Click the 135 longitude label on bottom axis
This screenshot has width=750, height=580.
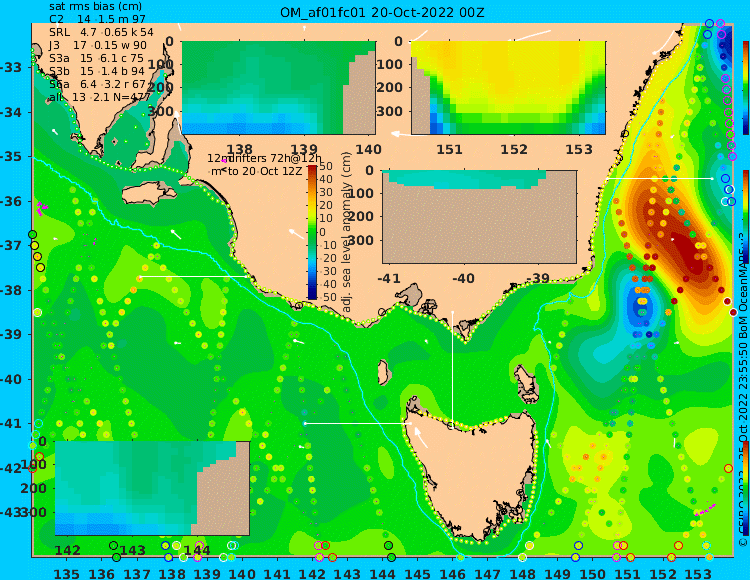66,573
